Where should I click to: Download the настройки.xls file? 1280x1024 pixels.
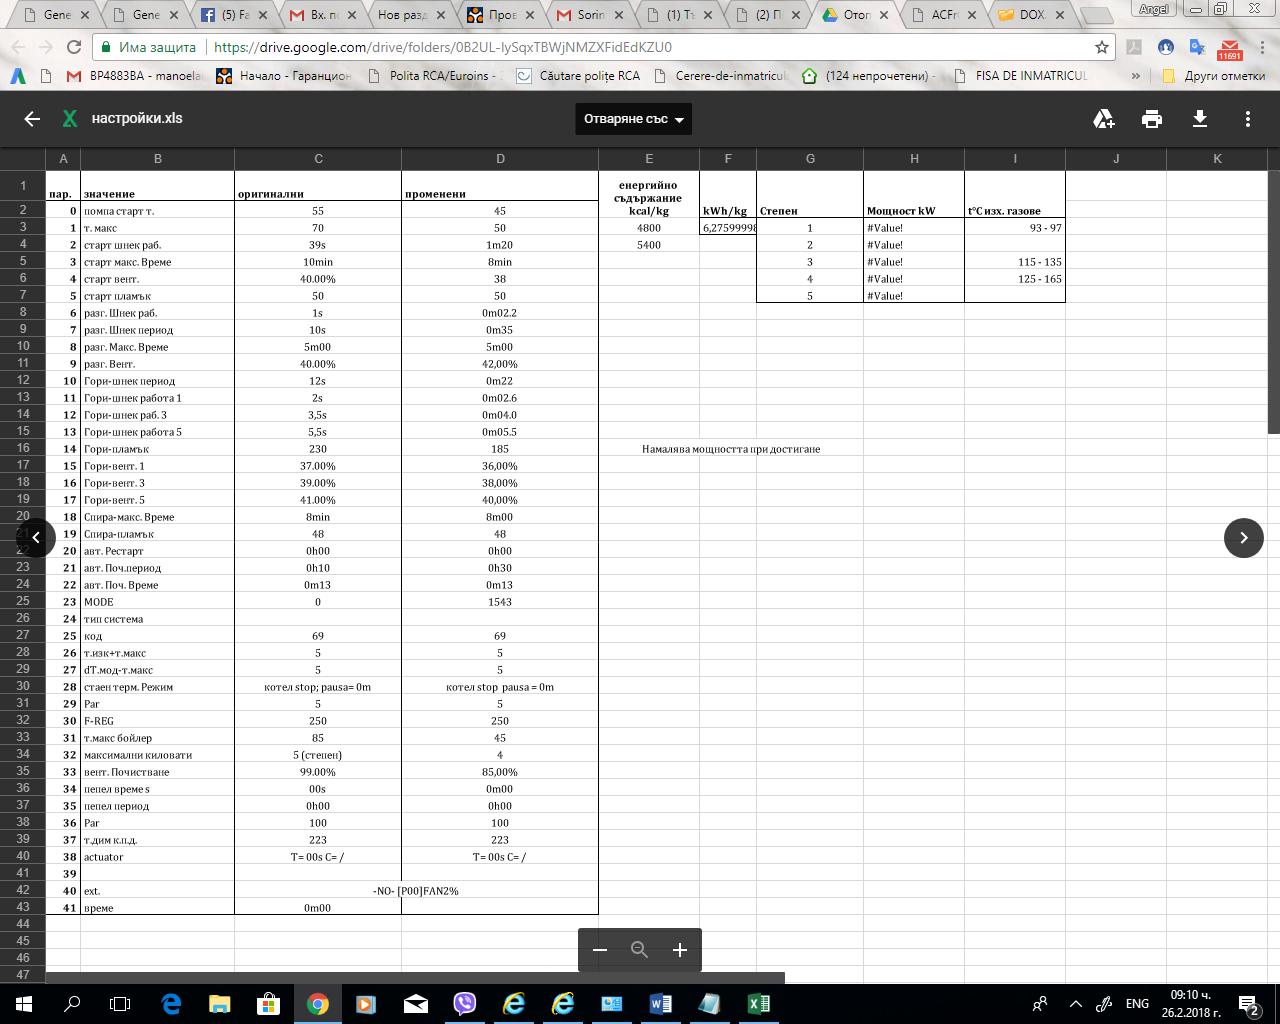pyautogui.click(x=1200, y=119)
